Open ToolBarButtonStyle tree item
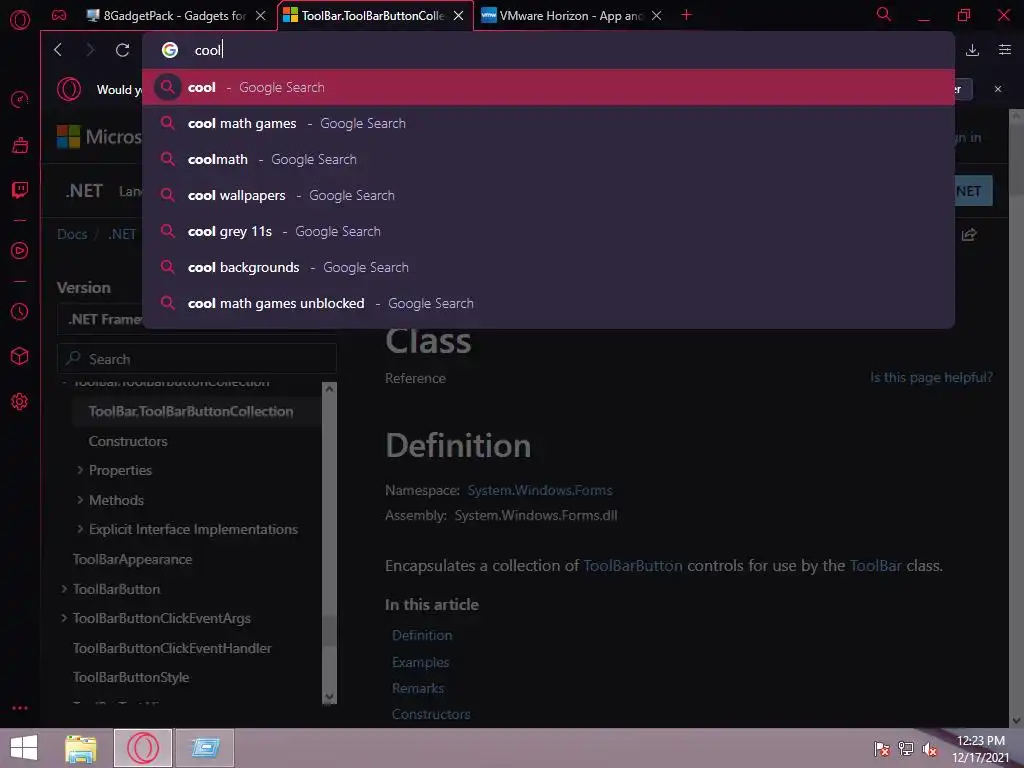This screenshot has height=768, width=1024. 131,677
